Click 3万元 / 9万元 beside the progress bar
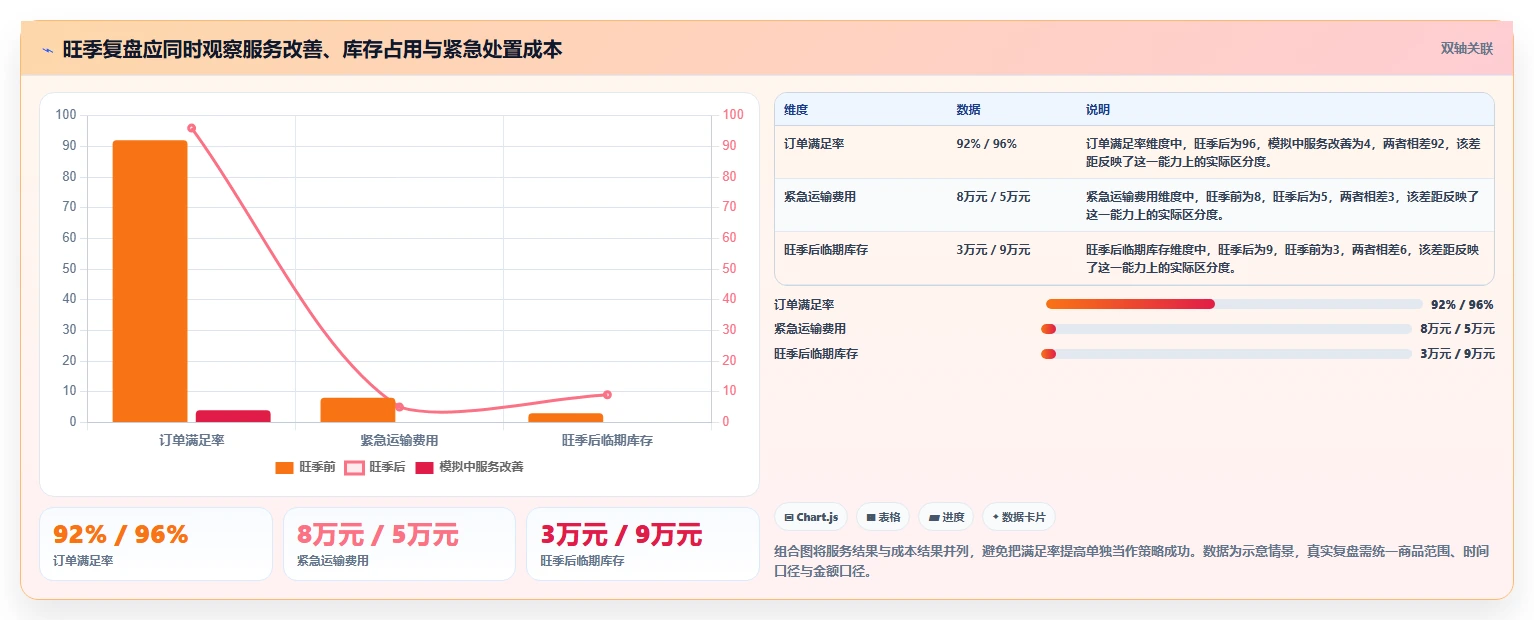The height and width of the screenshot is (620, 1534). (1457, 354)
